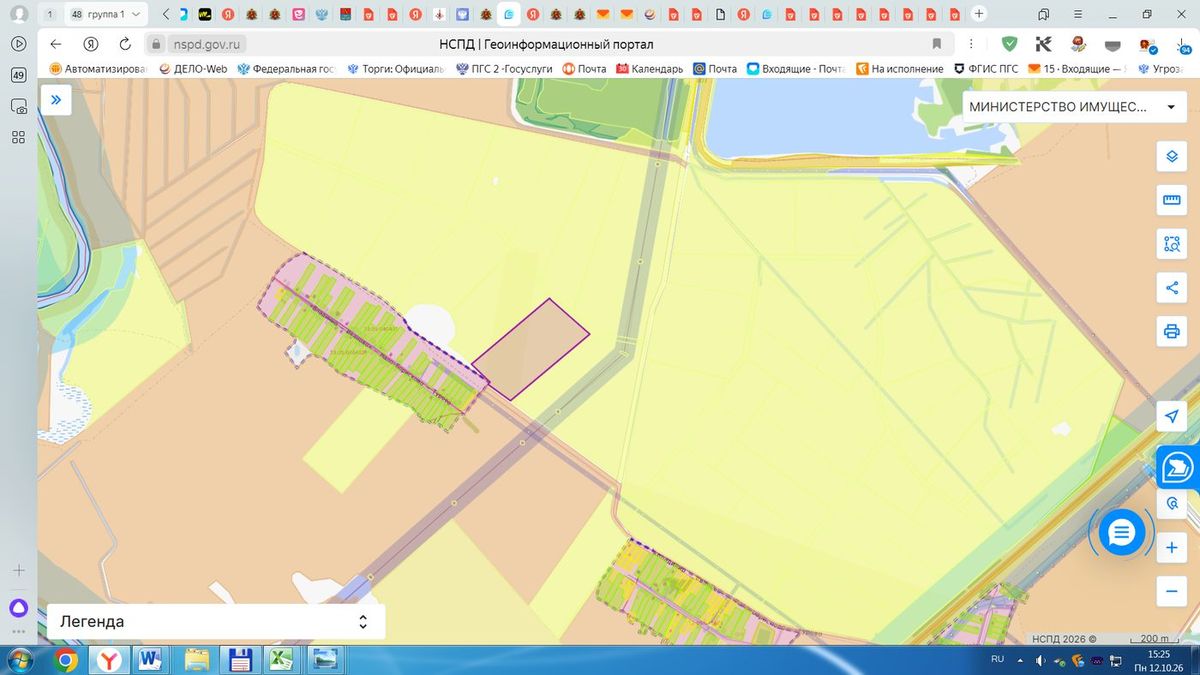This screenshot has width=1200, height=675.
Task: Zoom in with the plus button
Action: click(1171, 548)
